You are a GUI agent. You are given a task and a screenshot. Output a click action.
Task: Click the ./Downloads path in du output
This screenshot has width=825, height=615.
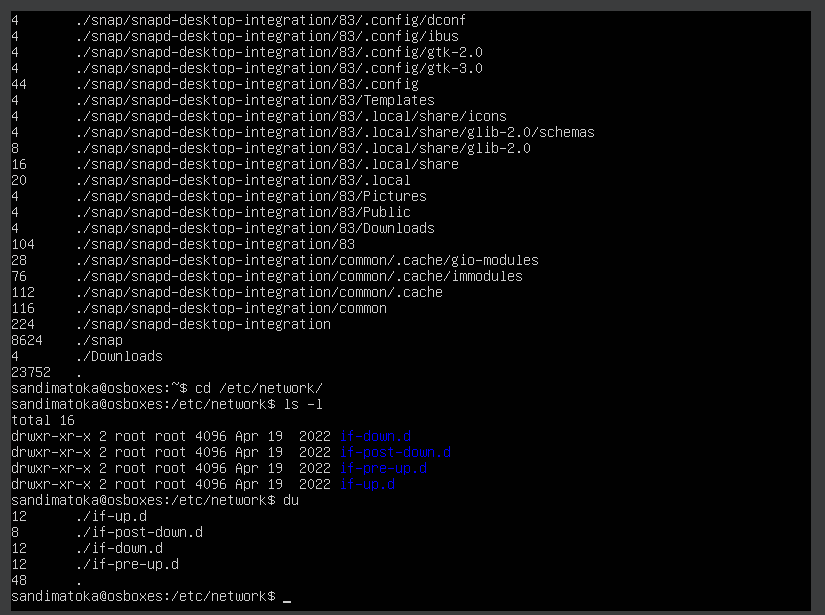[x=119, y=356]
